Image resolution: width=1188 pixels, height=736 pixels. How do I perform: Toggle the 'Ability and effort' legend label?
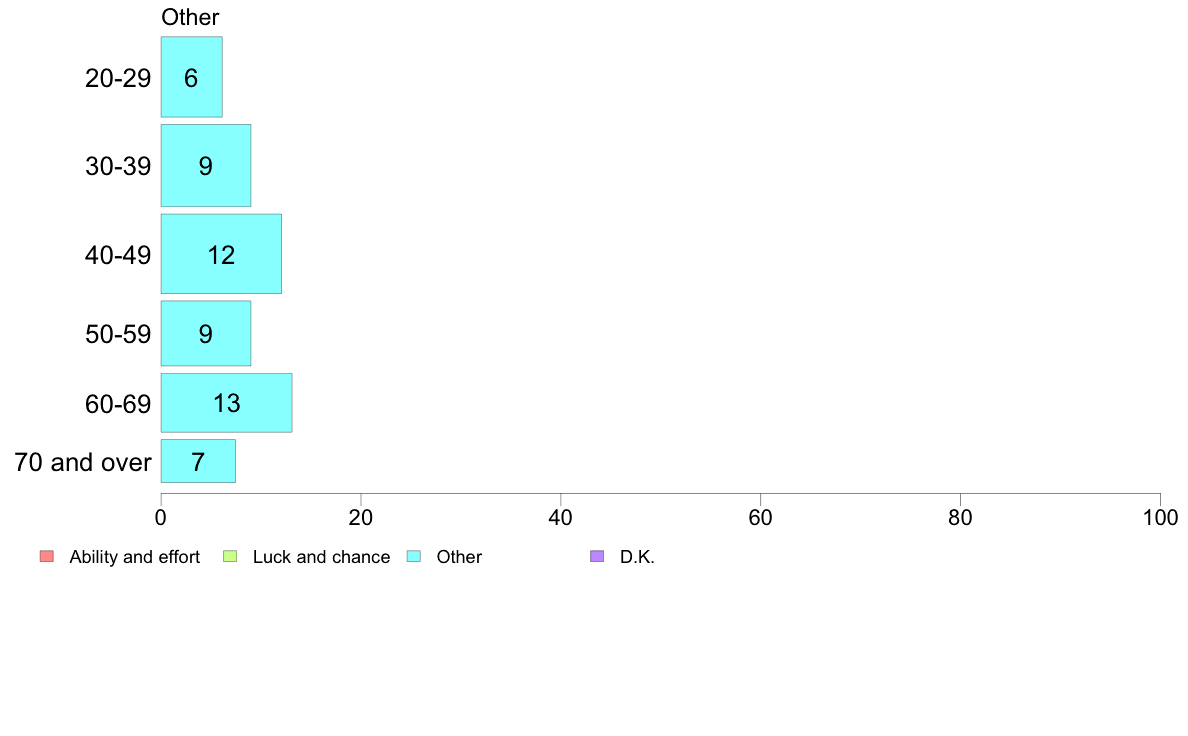point(134,557)
